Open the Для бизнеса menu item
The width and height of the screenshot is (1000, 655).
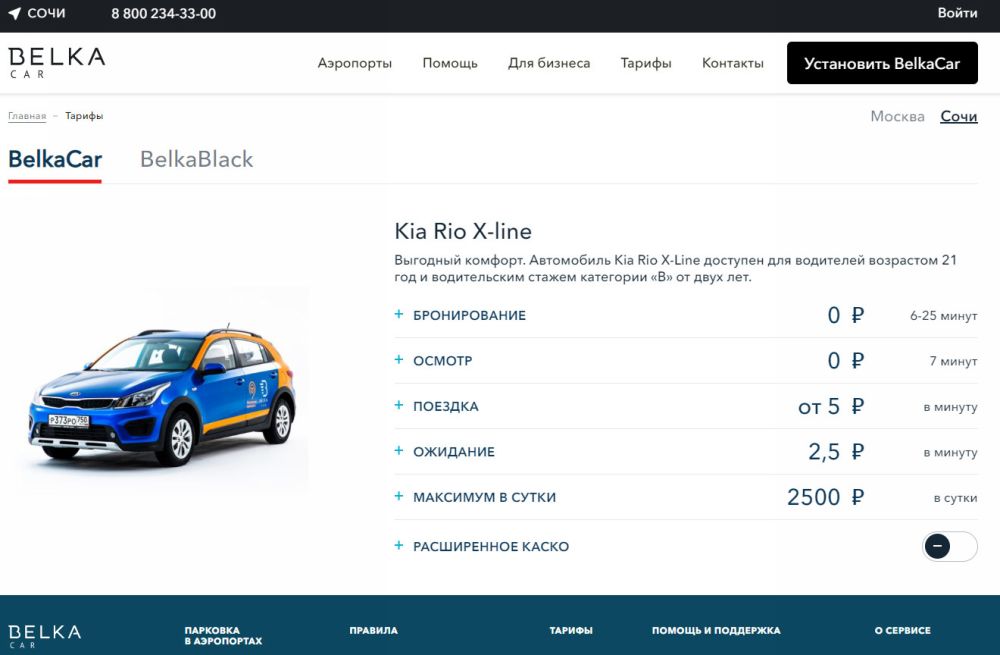point(549,63)
